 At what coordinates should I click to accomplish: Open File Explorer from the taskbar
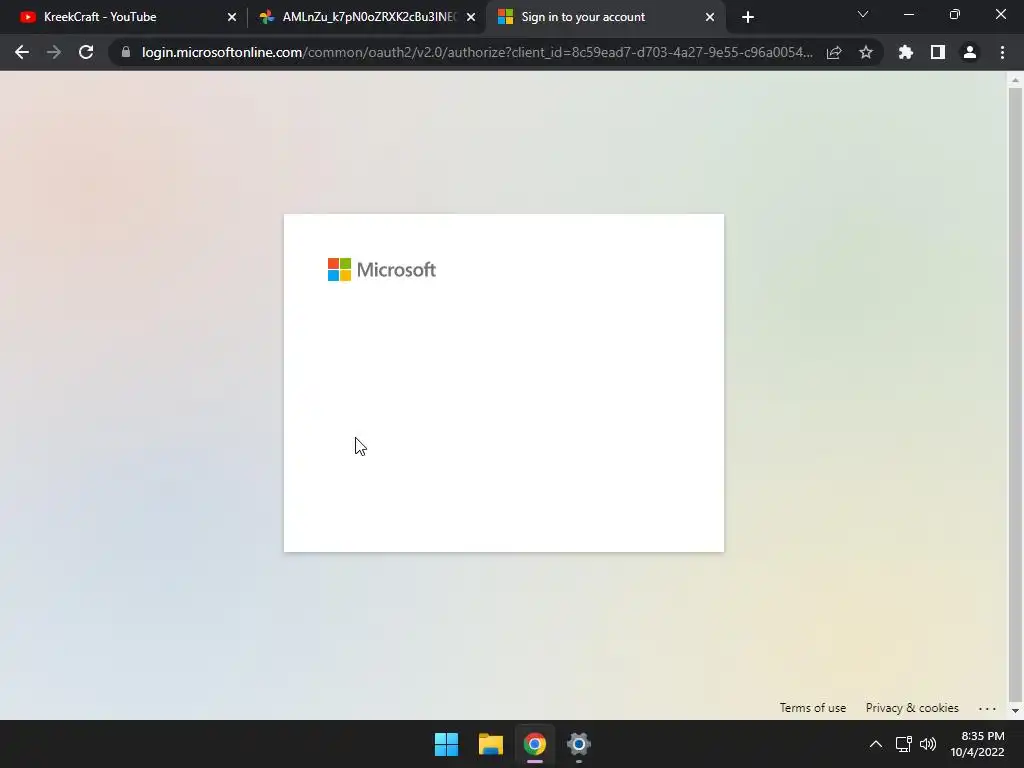point(490,744)
